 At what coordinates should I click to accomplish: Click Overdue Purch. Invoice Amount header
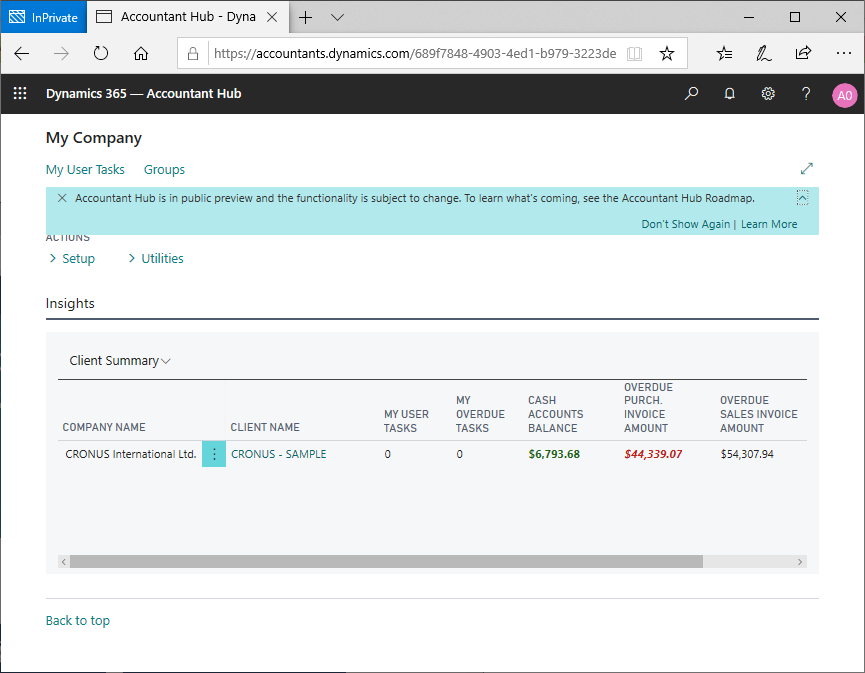[648, 407]
